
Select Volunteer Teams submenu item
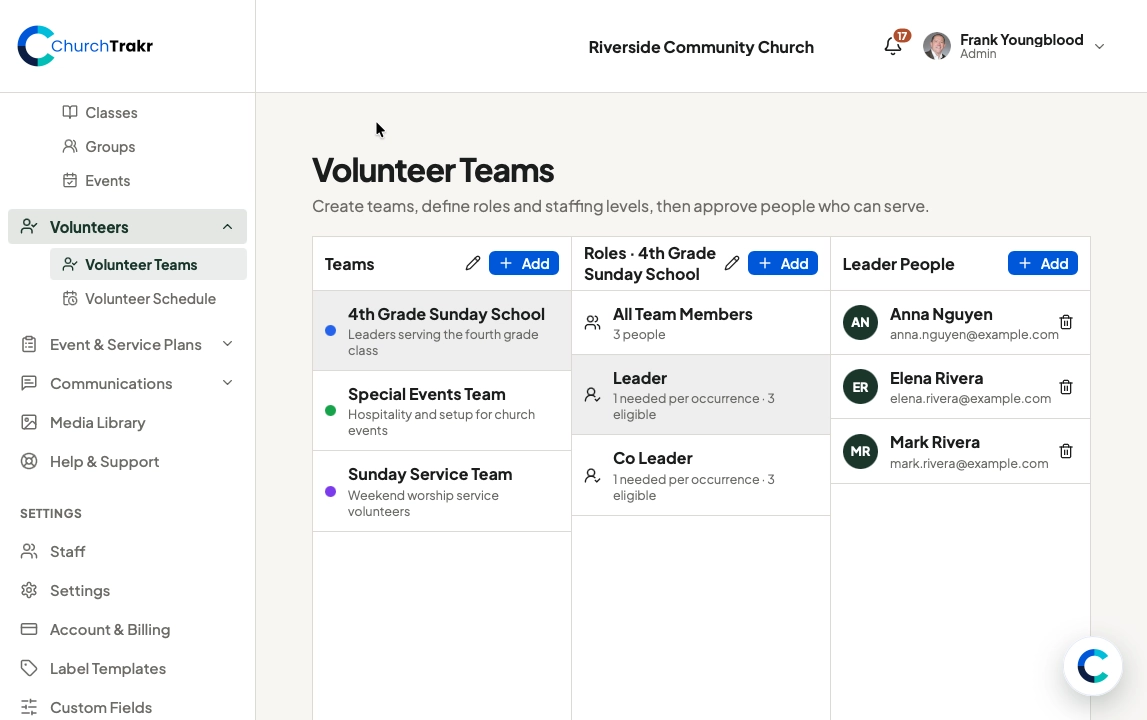(148, 265)
